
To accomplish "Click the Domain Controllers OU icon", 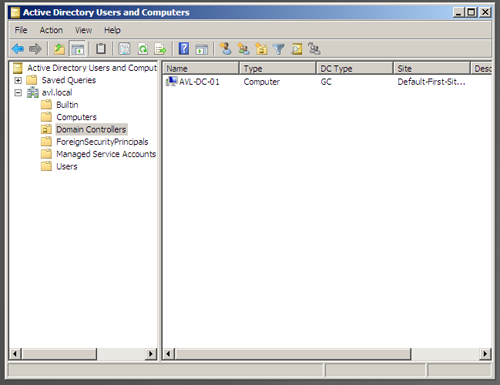I will [46, 129].
